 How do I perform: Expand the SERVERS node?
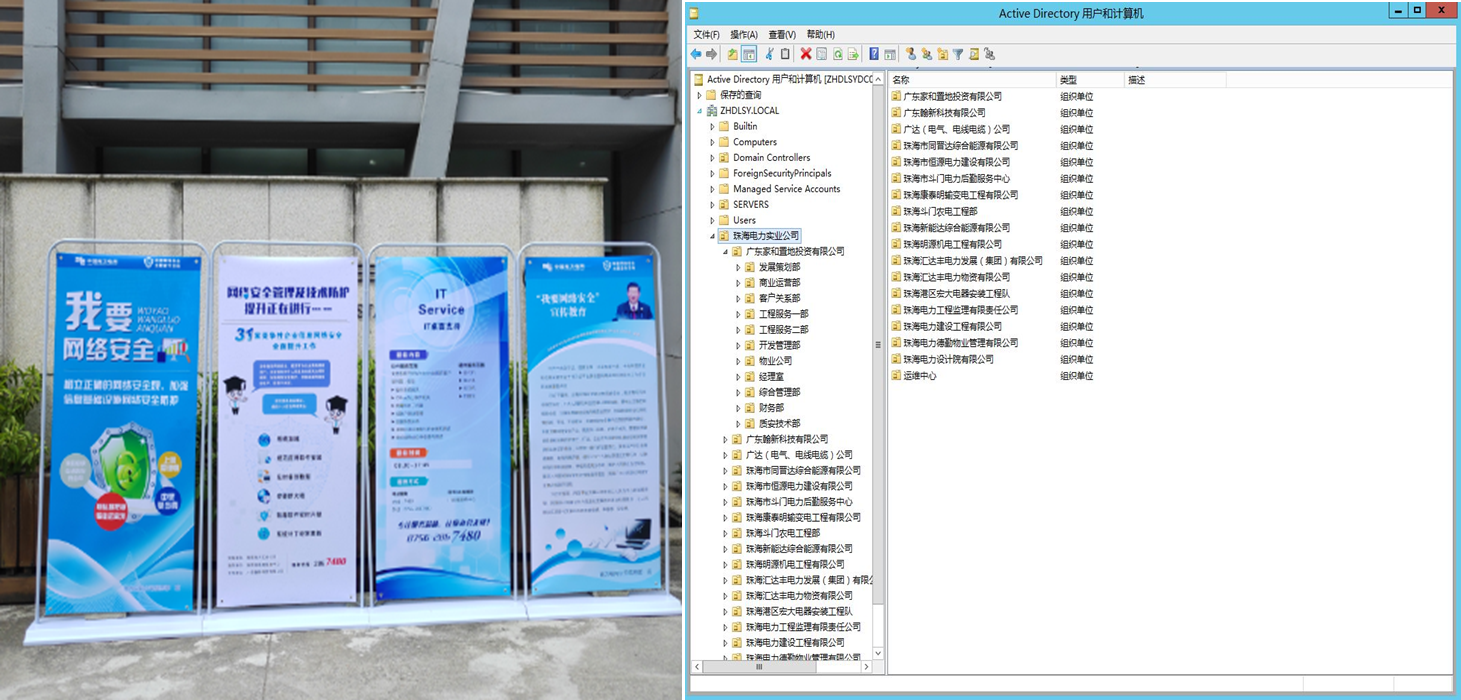click(x=712, y=205)
